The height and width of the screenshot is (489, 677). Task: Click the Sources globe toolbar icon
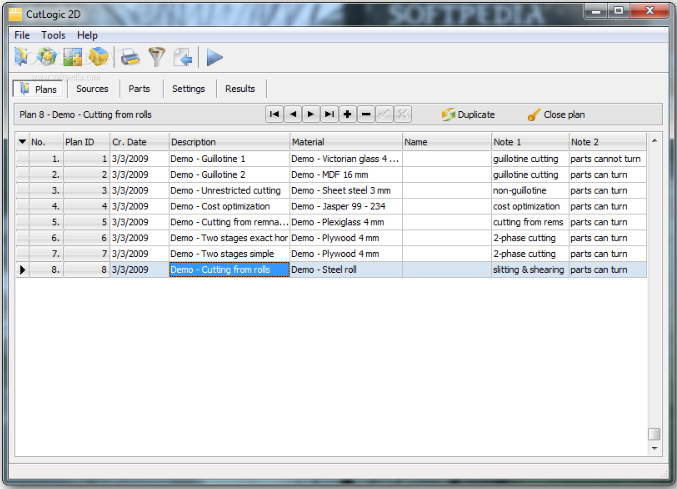(x=47, y=57)
